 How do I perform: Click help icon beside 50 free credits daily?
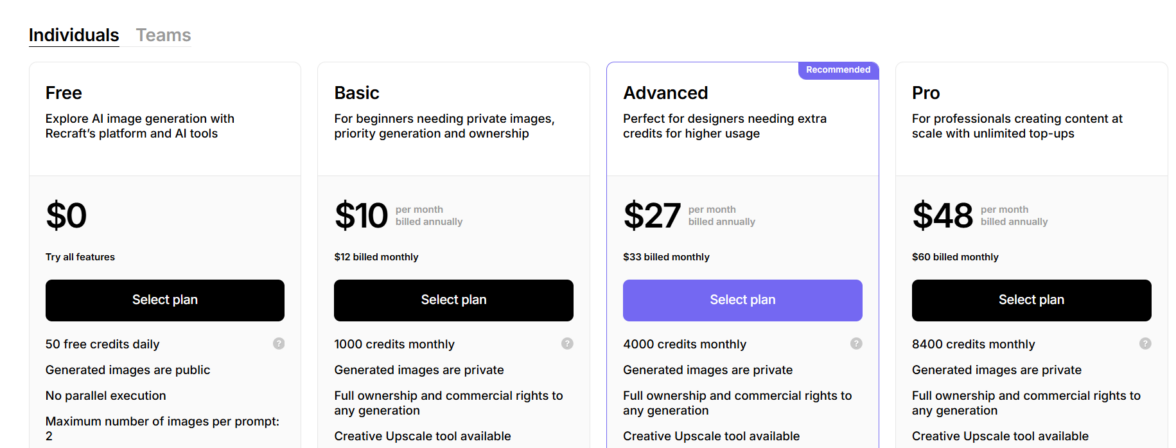[x=279, y=344]
